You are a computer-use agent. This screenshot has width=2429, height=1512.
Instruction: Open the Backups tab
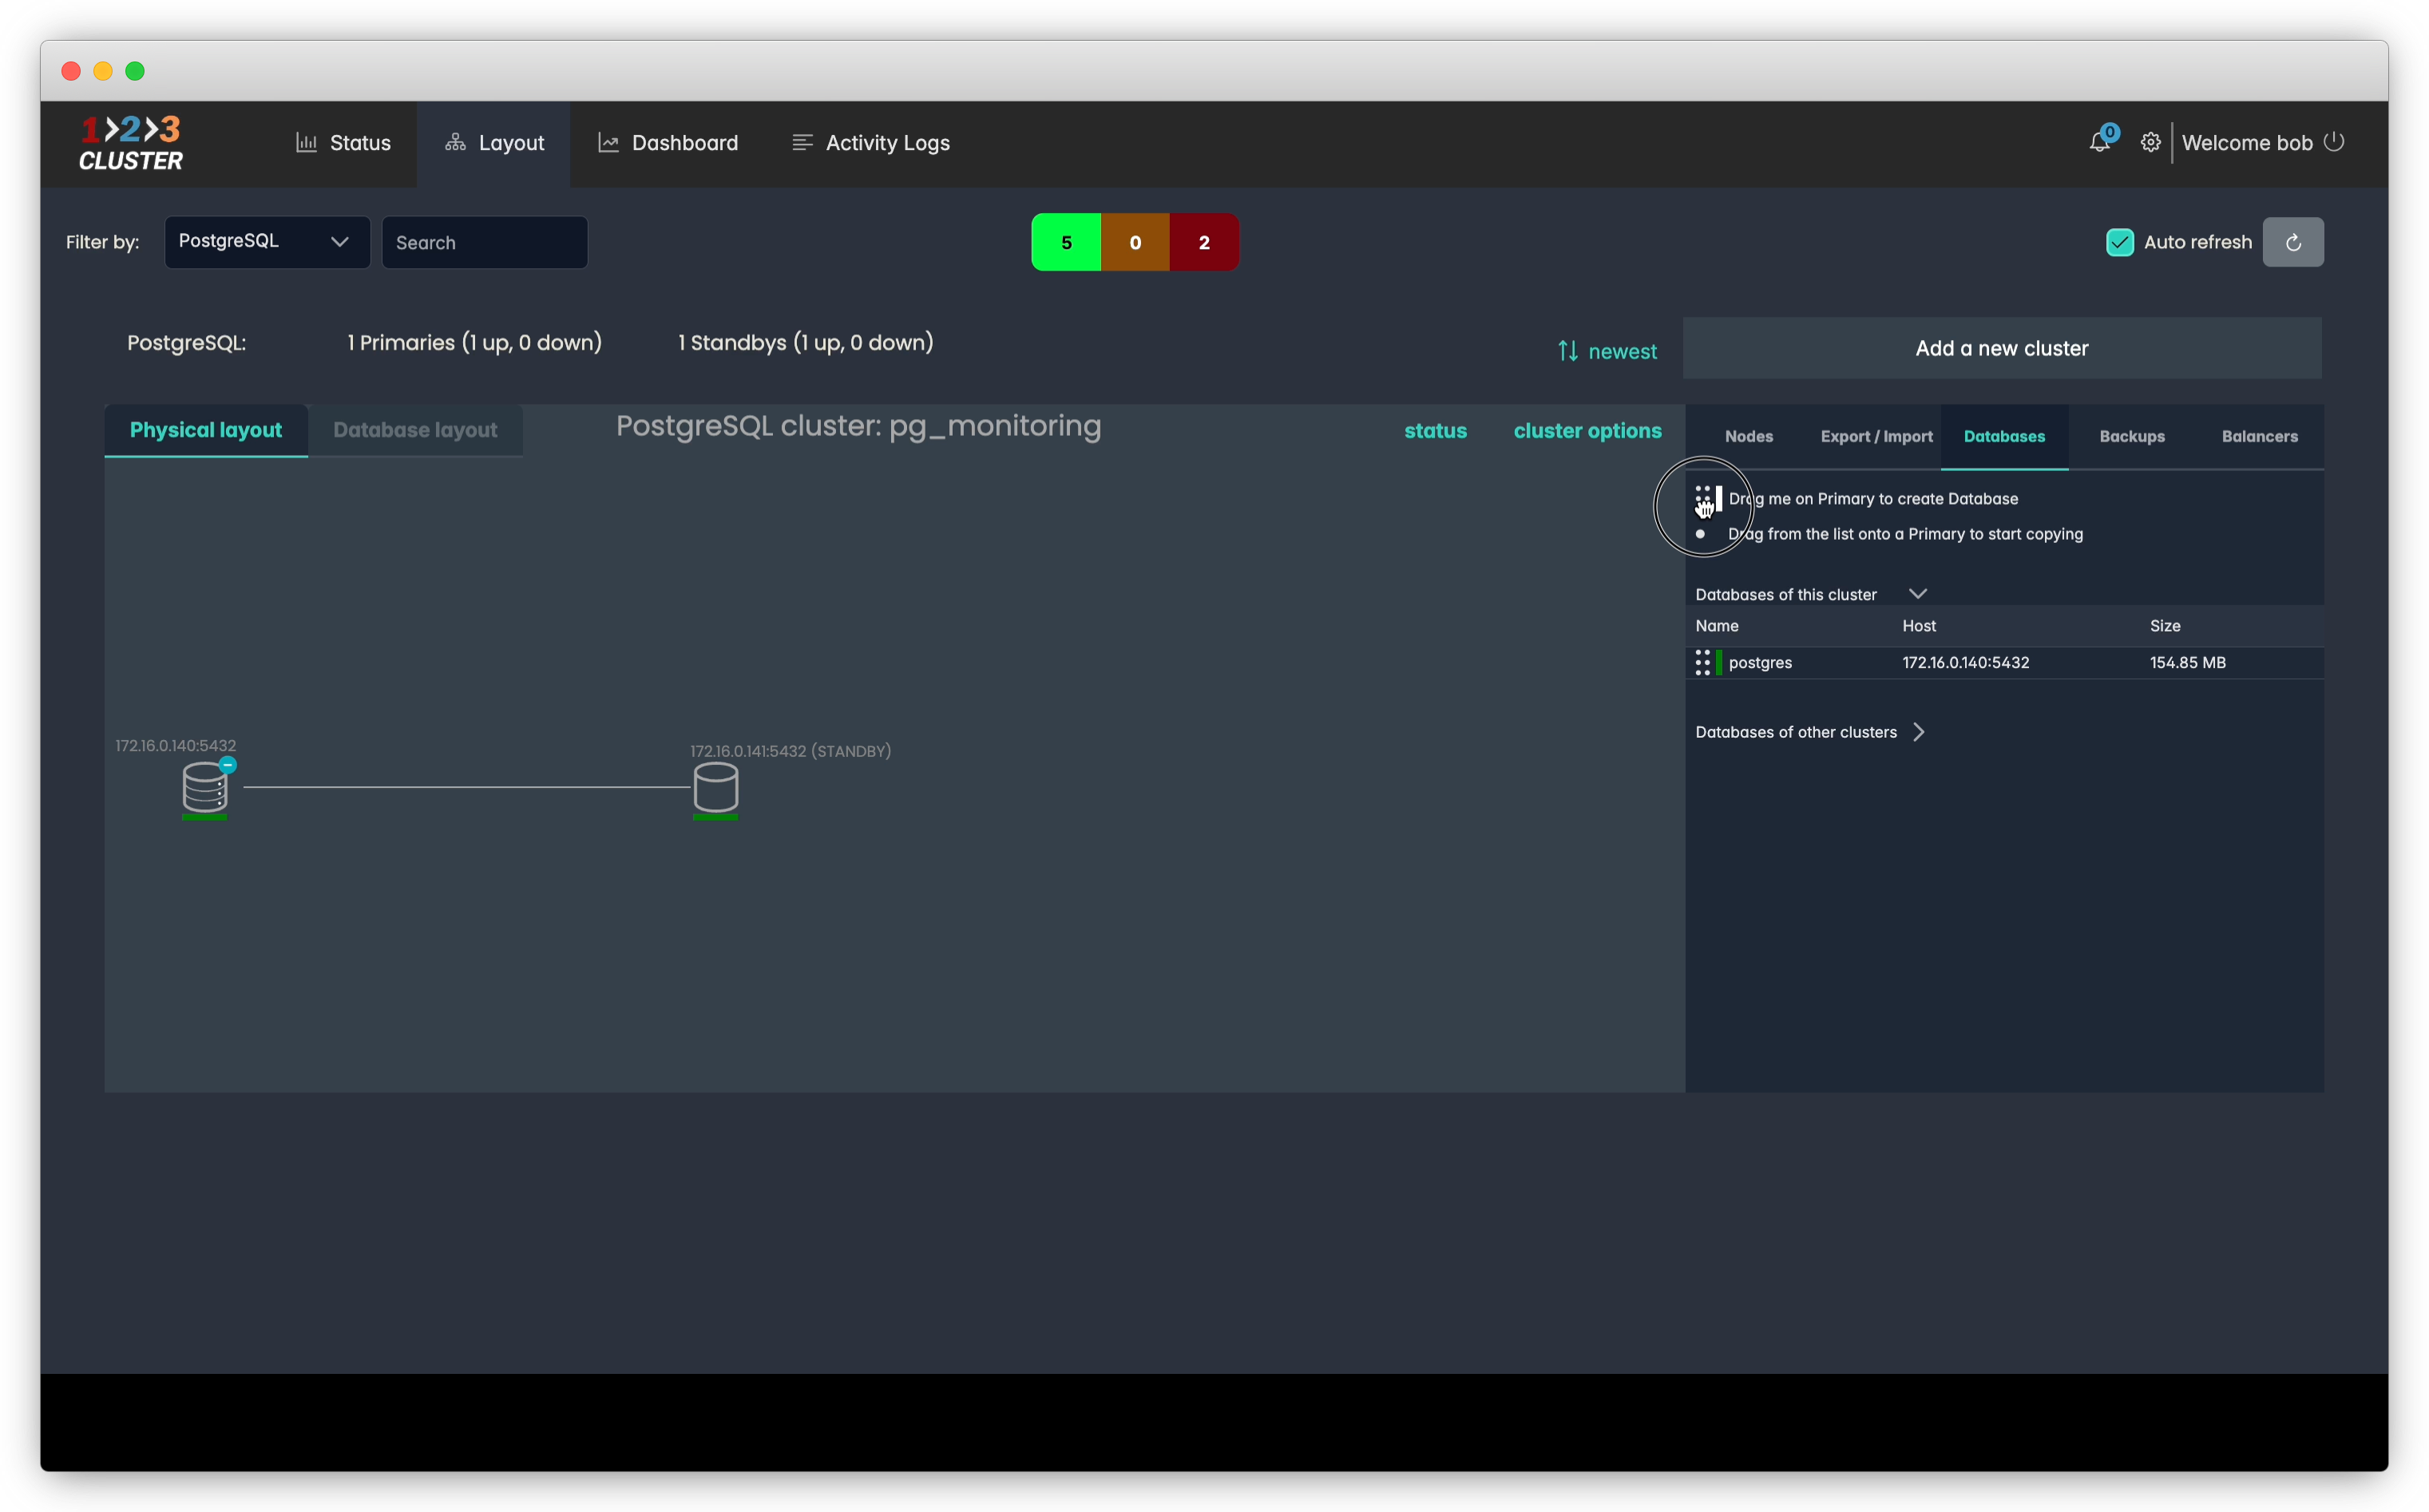tap(2132, 436)
